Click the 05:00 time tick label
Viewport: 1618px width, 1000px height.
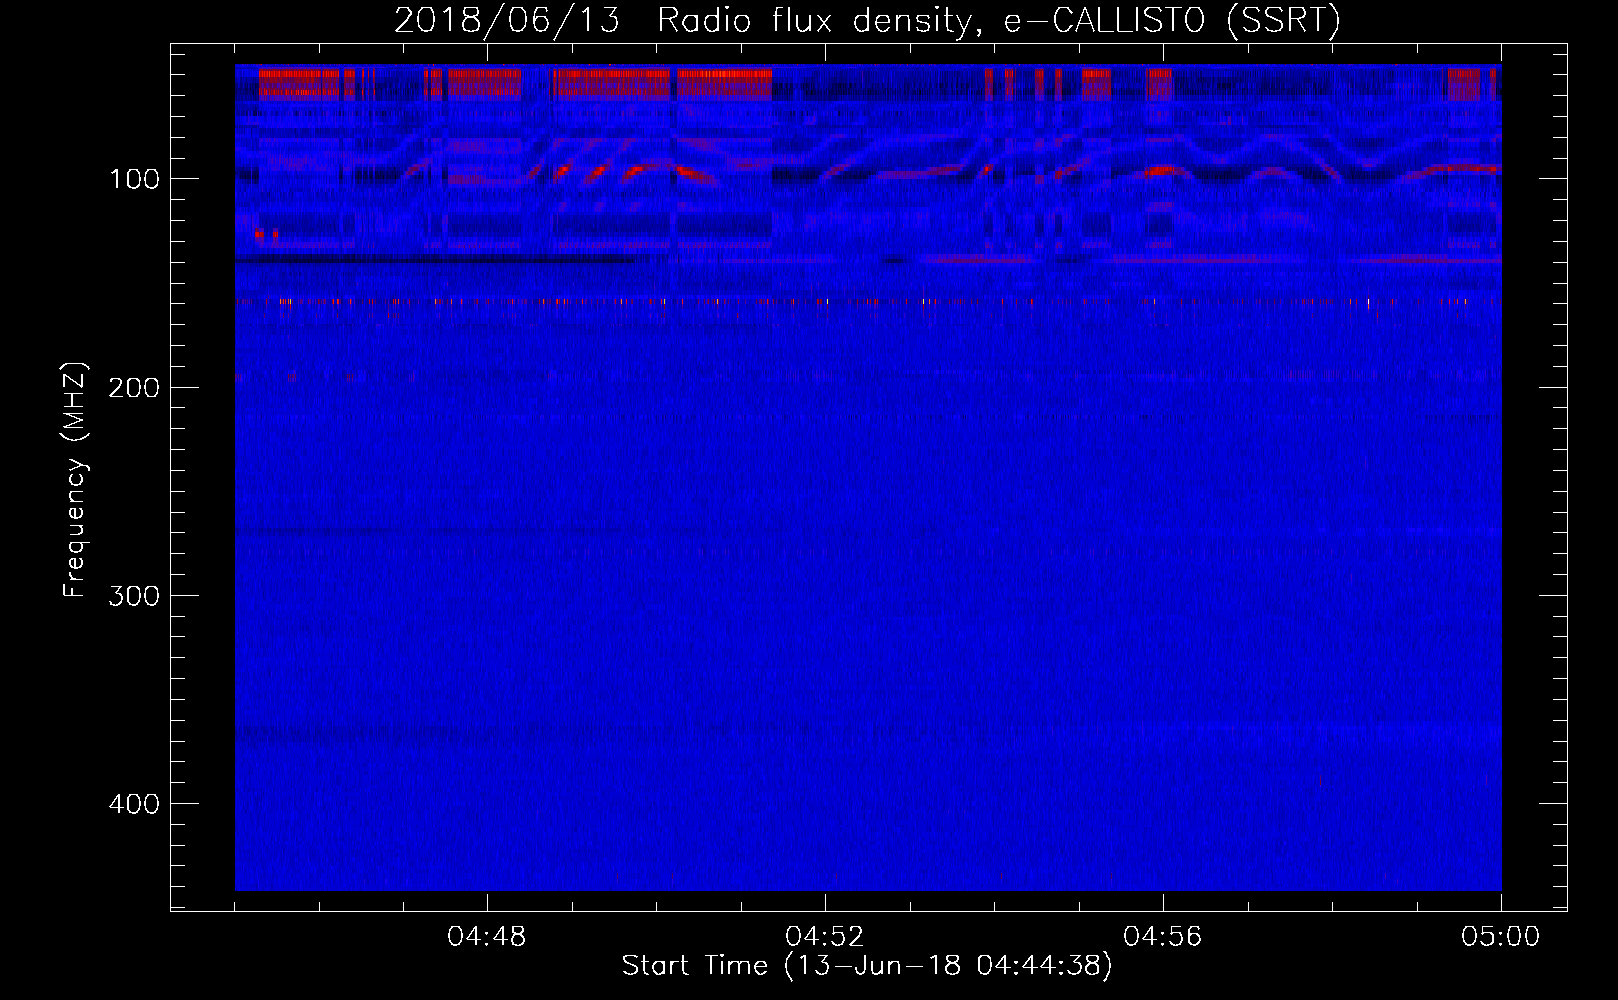click(x=1501, y=937)
